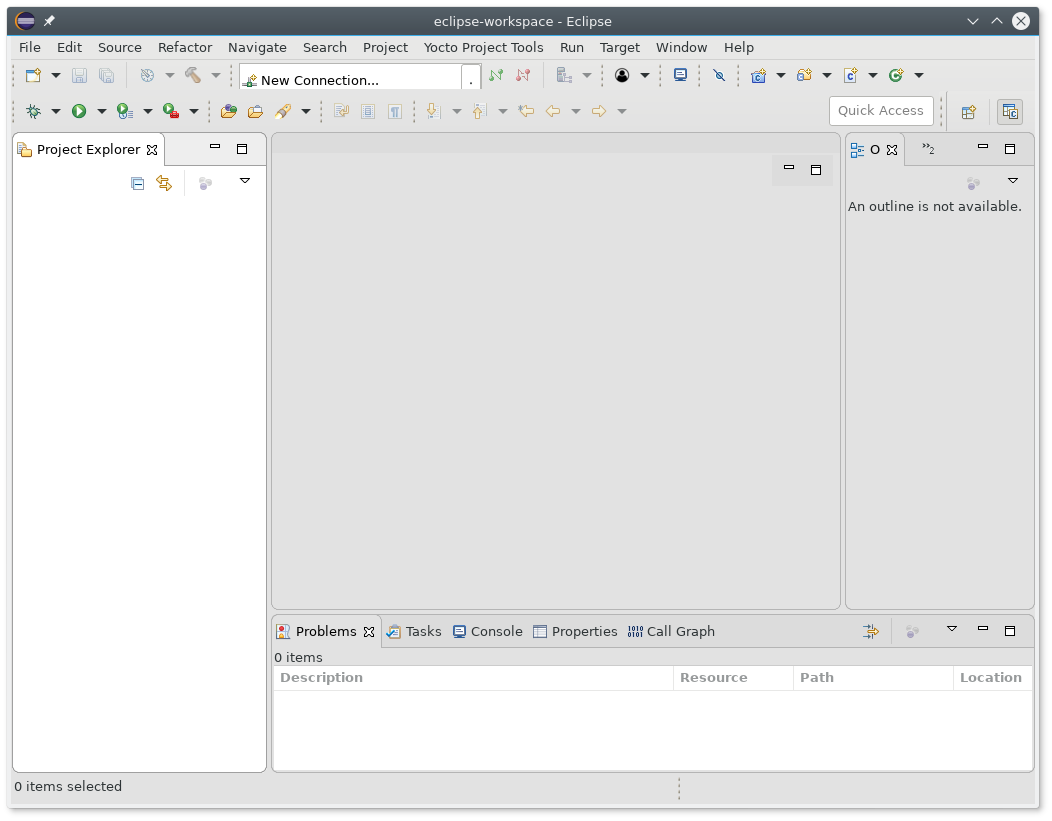Toggle the Search highlighter pen icon
Viewport: 1052px width, 821px height.
(x=283, y=111)
